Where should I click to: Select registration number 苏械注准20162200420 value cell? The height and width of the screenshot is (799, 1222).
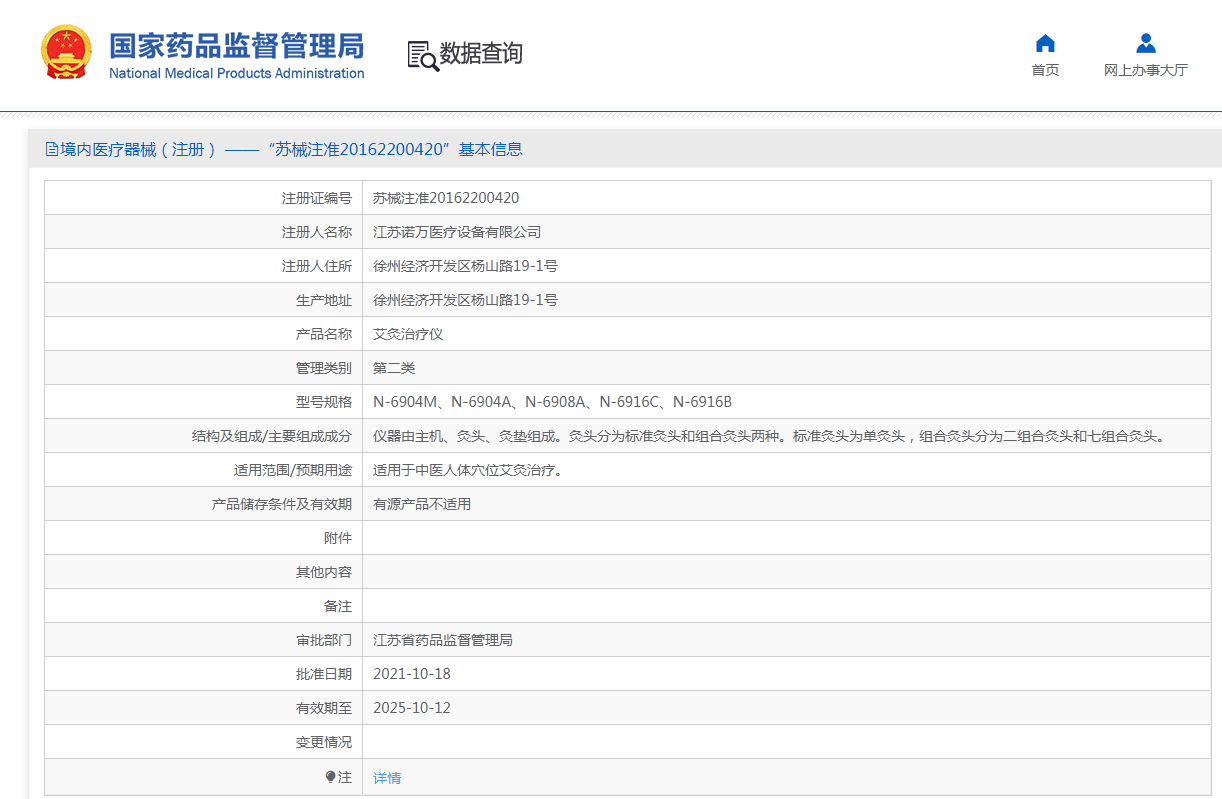pyautogui.click(x=446, y=198)
